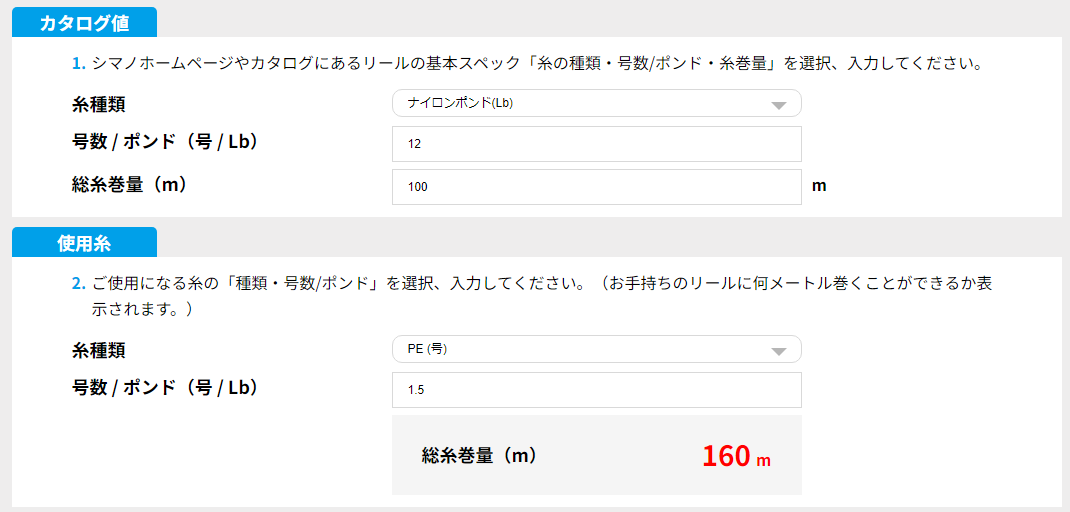
Task: Click the m unit beside the 100 field
Action: tap(819, 186)
